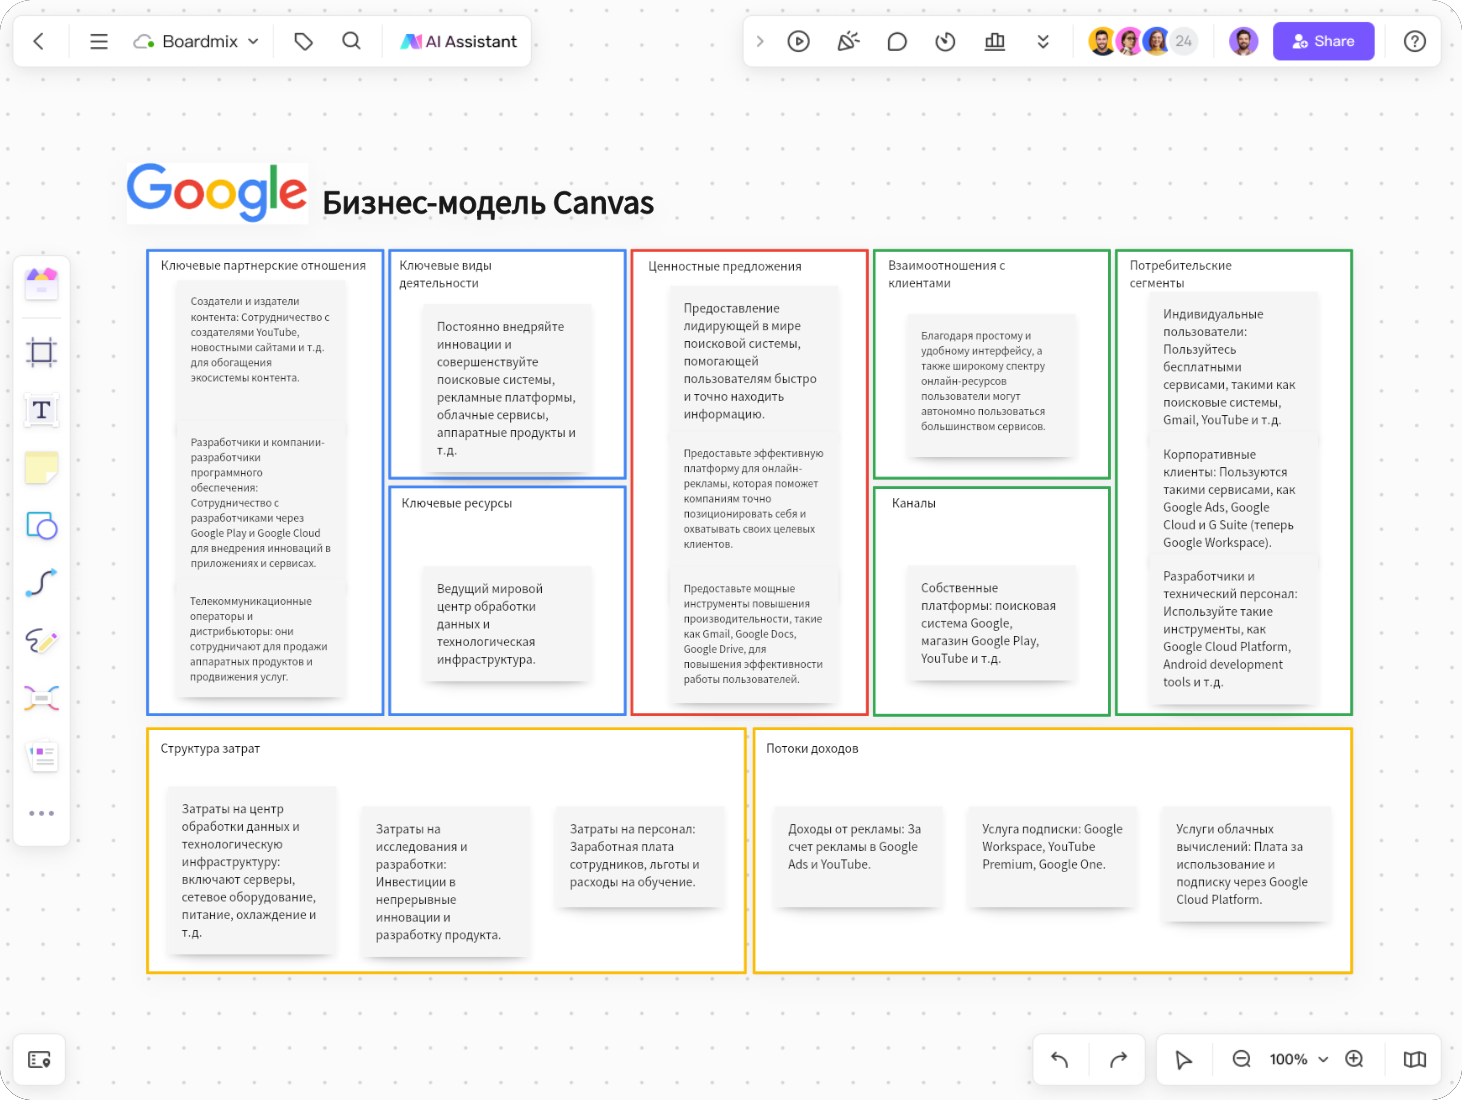Show the 24 additional collaborators badge
Image resolution: width=1462 pixels, height=1100 pixels.
1184,41
